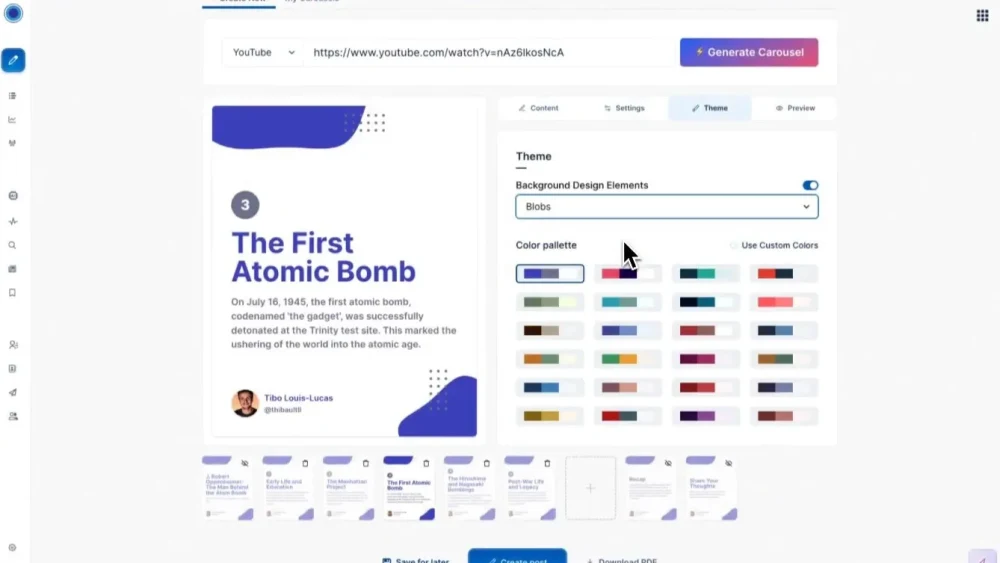The image size is (1000, 563).
Task: Click Tibo Louis-Lucas author avatar on slide
Action: 245,403
